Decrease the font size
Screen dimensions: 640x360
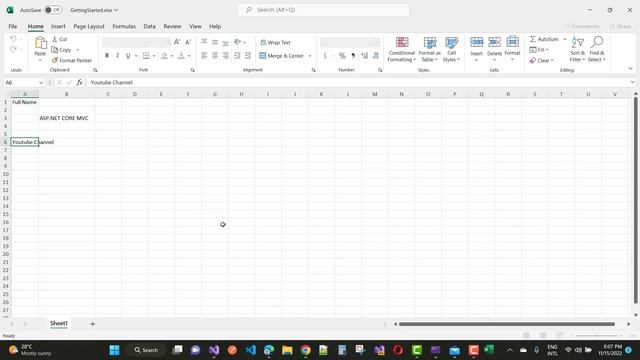click(x=188, y=42)
